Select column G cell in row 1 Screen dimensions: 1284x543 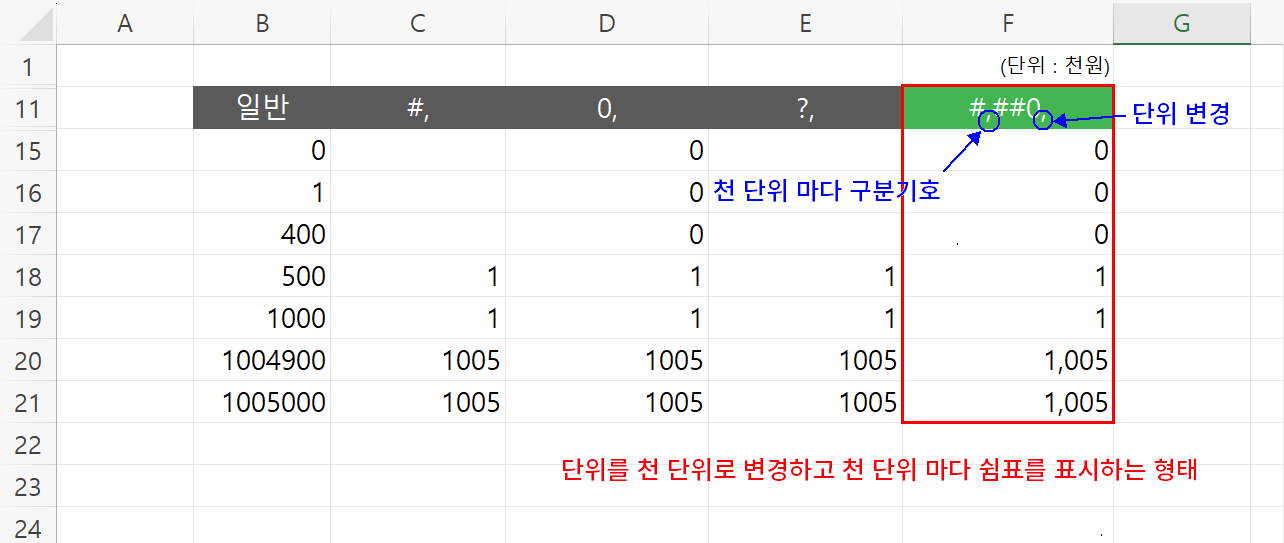[x=1182, y=66]
